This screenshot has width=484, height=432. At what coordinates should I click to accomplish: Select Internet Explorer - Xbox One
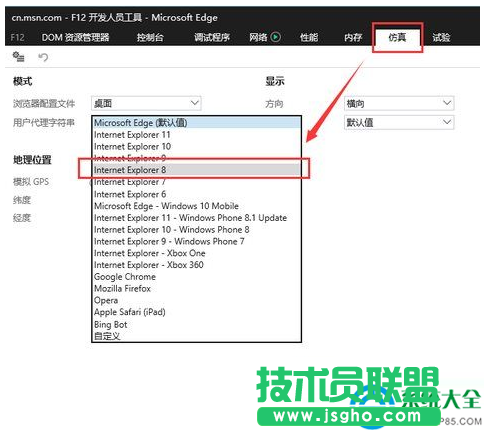(x=197, y=253)
